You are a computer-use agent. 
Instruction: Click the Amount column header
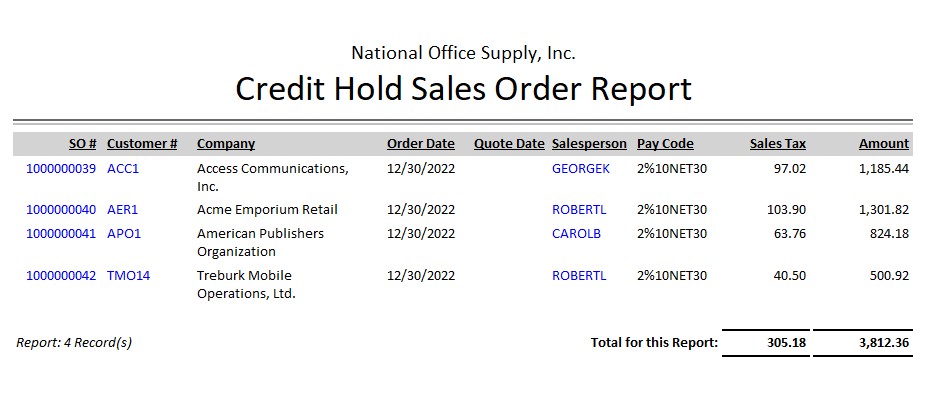click(884, 144)
